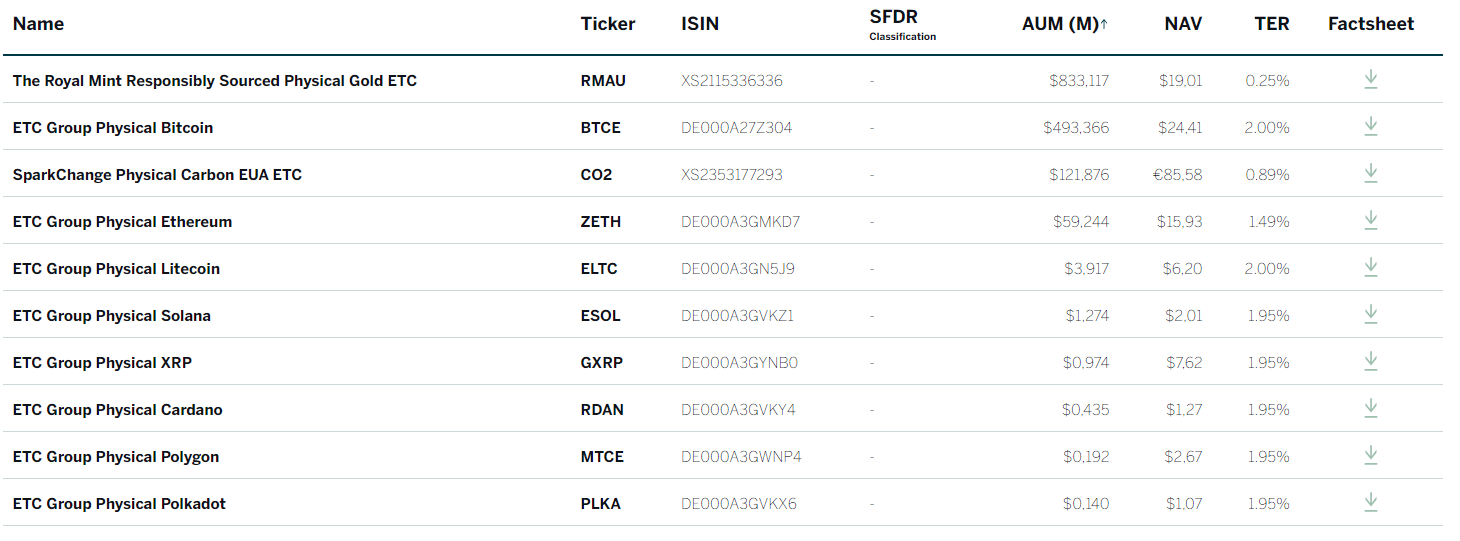Screen dimensions: 1460x541
Task: Download factsheet for Physical Cardano RDAN
Action: click(x=1371, y=408)
